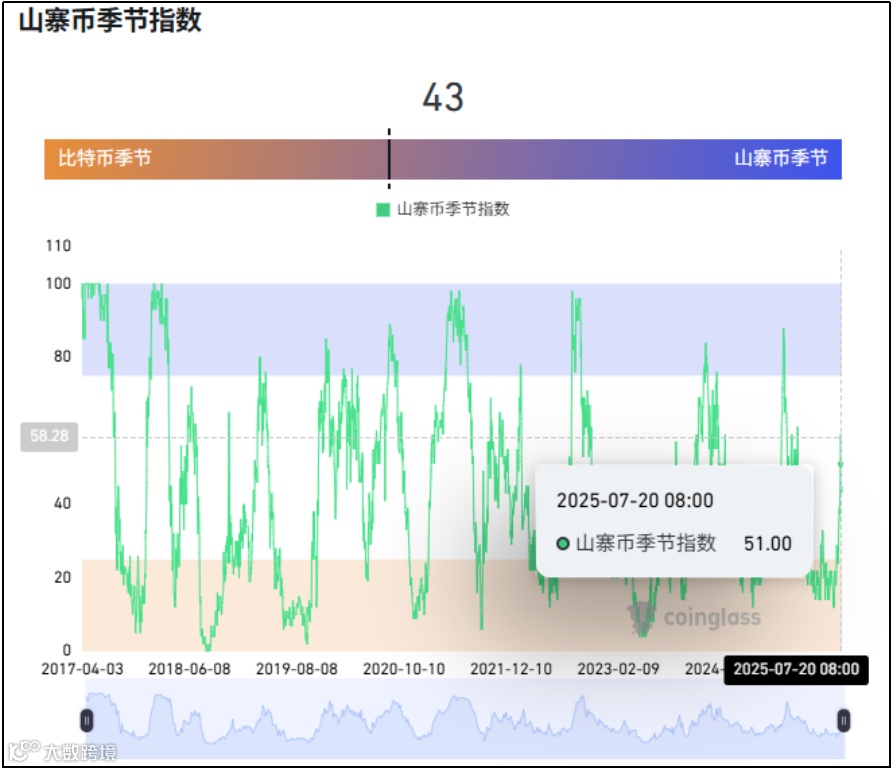Click the left range slider handle
Screen dimensions: 894x769
pos(87,721)
